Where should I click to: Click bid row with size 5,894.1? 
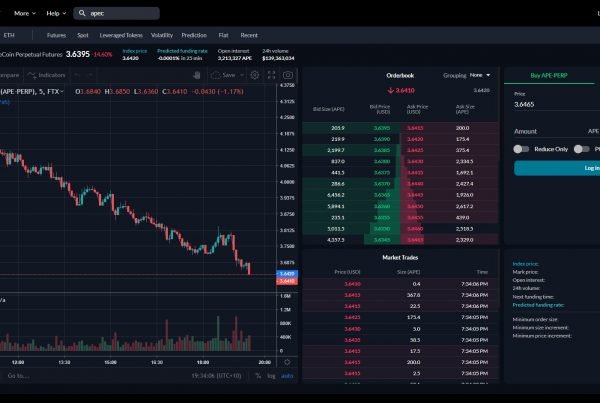(351, 206)
